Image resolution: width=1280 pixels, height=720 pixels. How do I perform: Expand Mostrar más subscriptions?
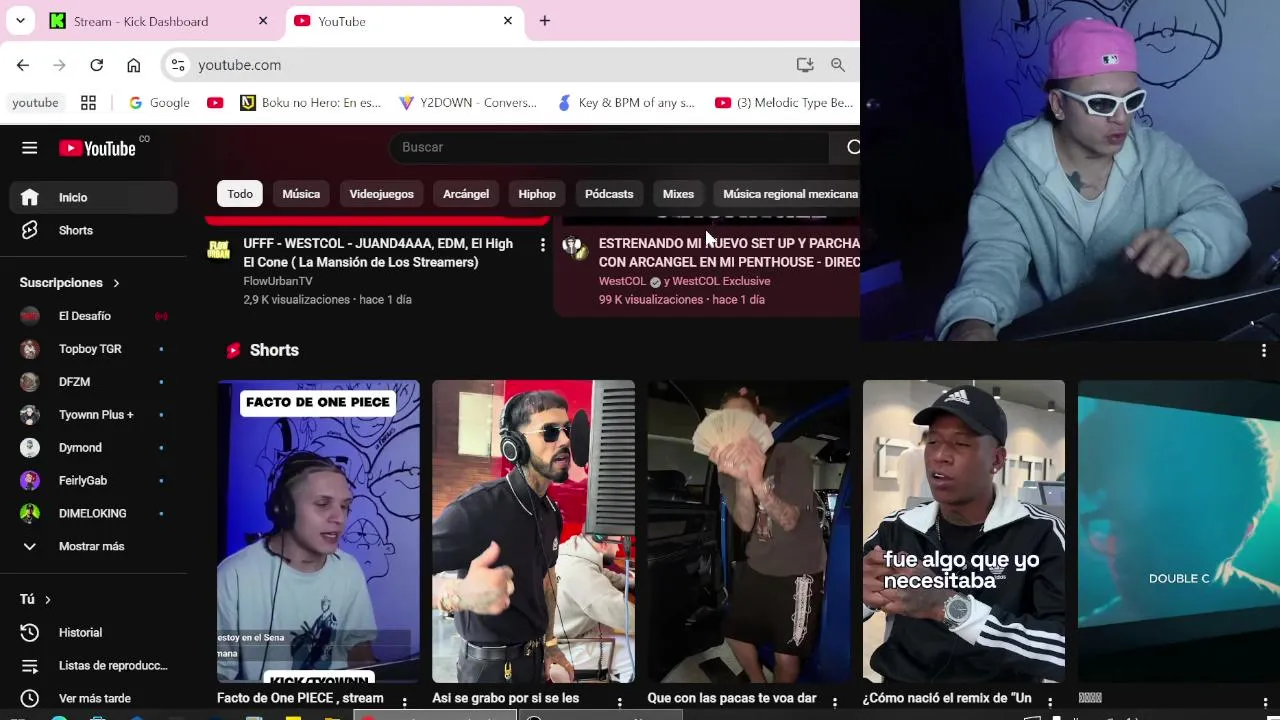[94, 546]
